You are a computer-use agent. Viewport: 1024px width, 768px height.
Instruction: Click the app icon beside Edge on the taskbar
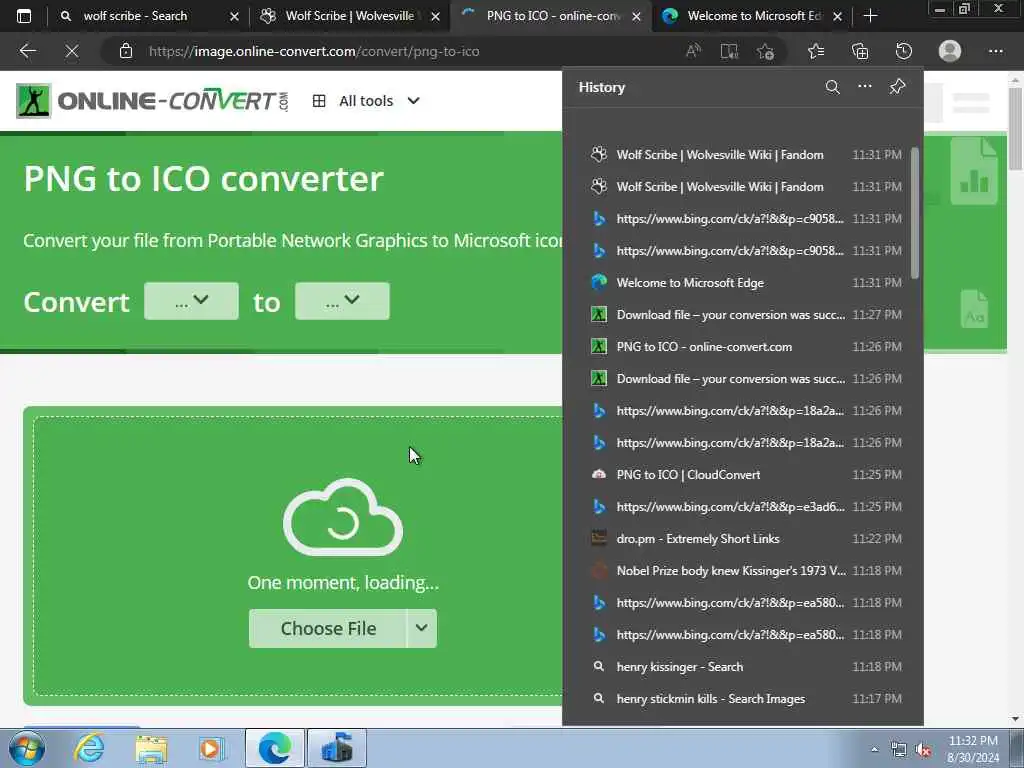[337, 748]
